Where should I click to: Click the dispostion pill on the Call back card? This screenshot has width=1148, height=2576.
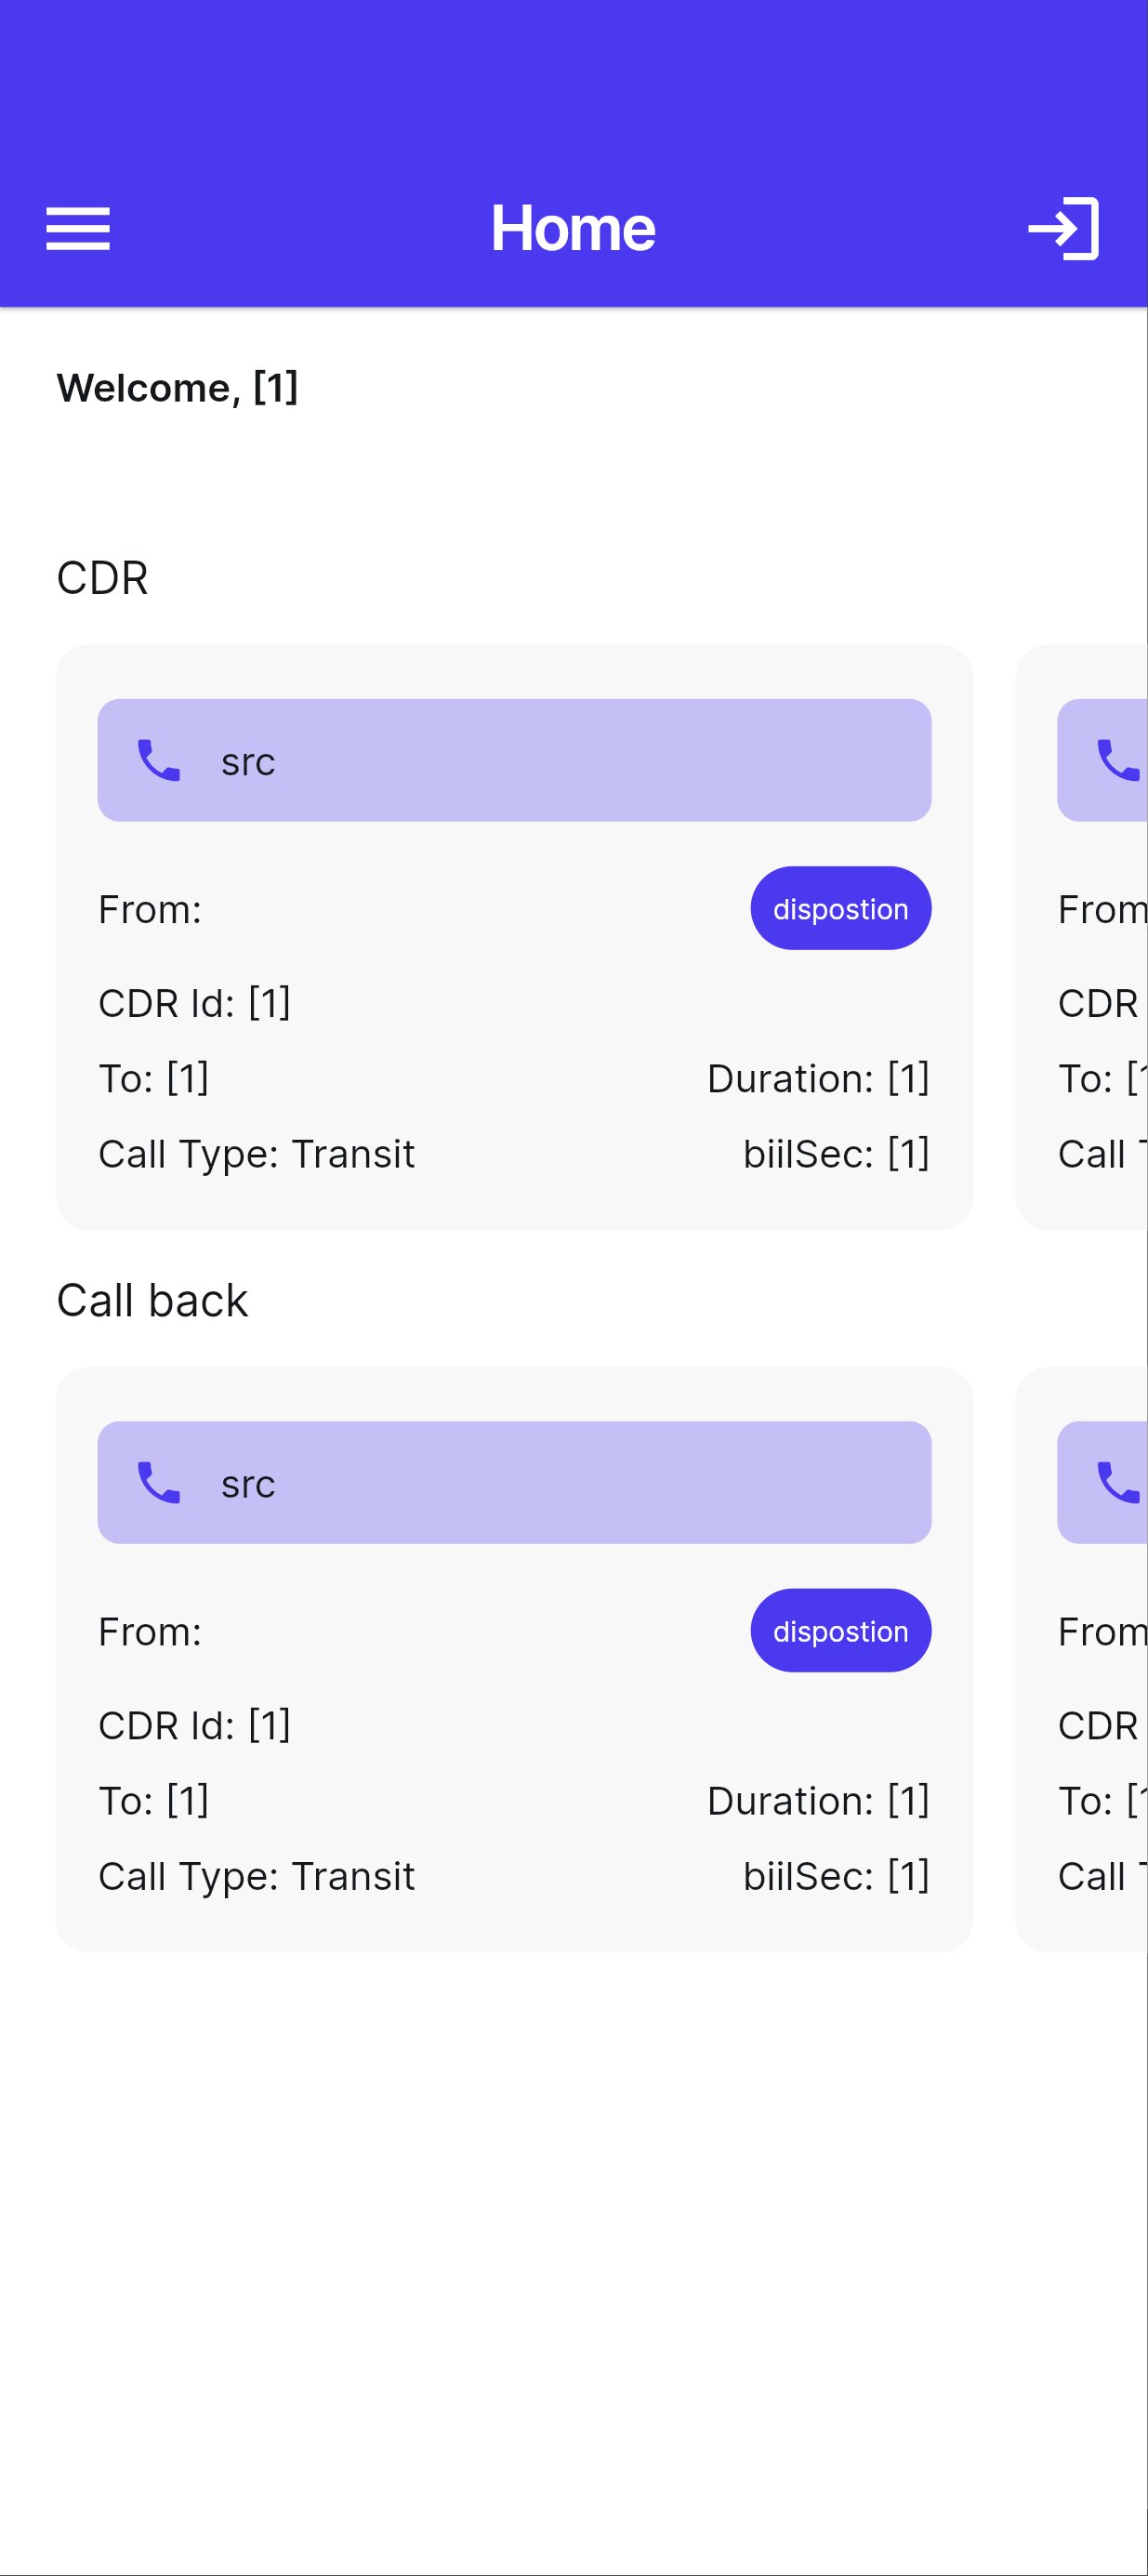click(x=840, y=1630)
